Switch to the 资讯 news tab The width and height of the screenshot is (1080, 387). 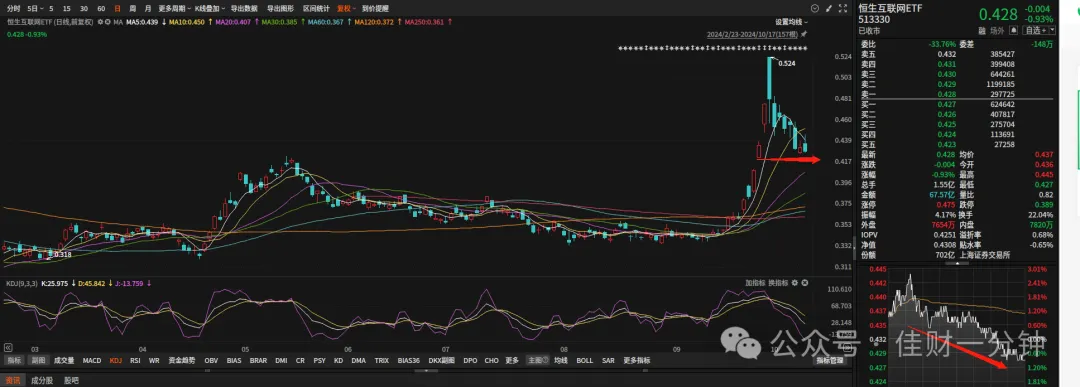12,379
